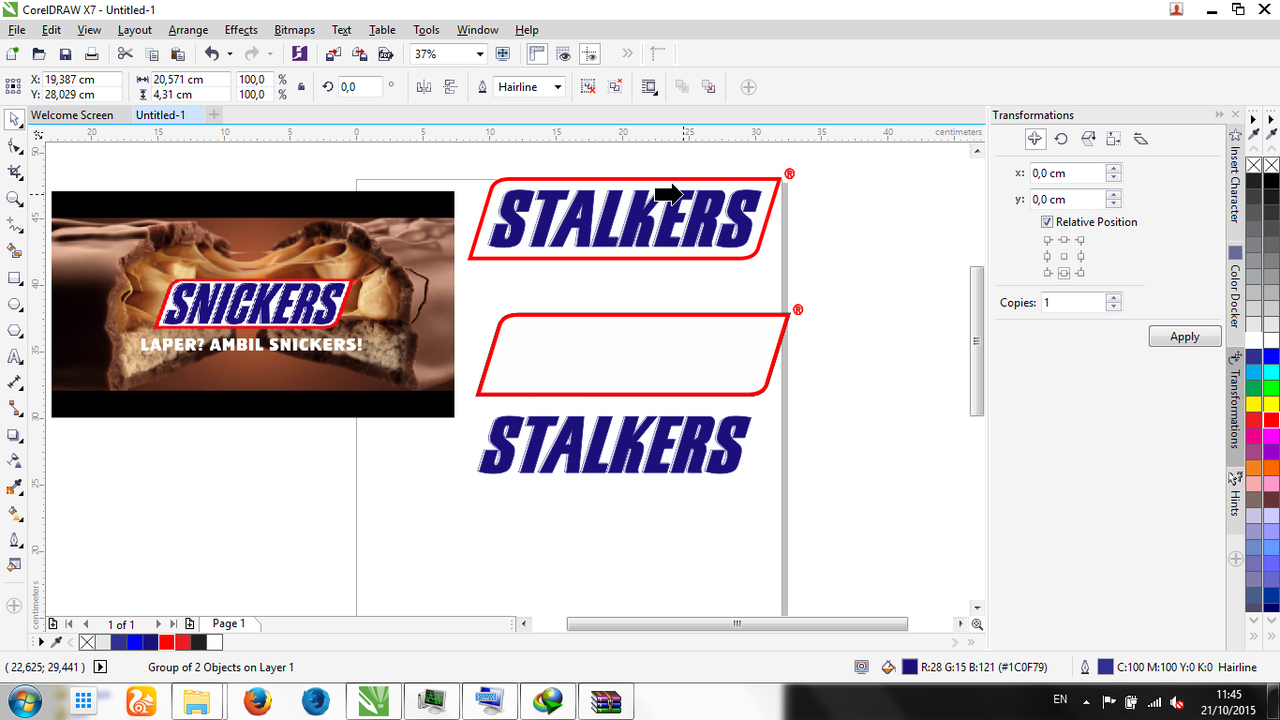Select the Freehand tool
1280x720 pixels.
[x=14, y=225]
